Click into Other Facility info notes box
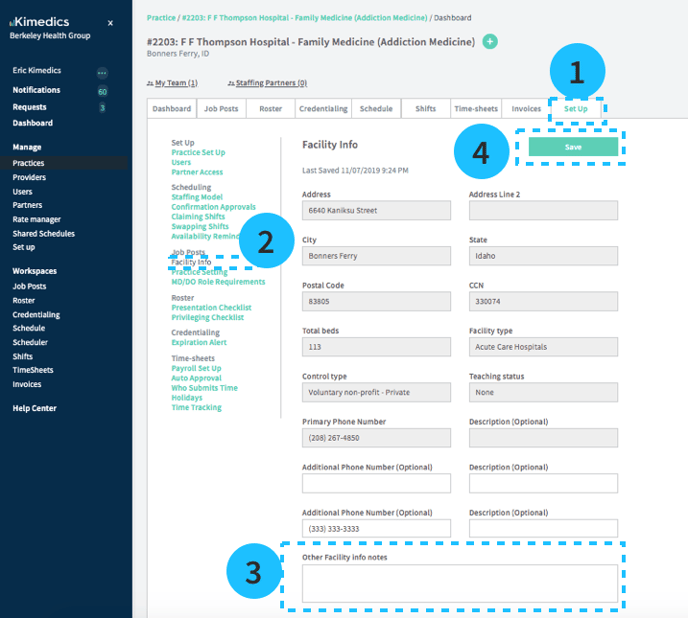 (460, 583)
